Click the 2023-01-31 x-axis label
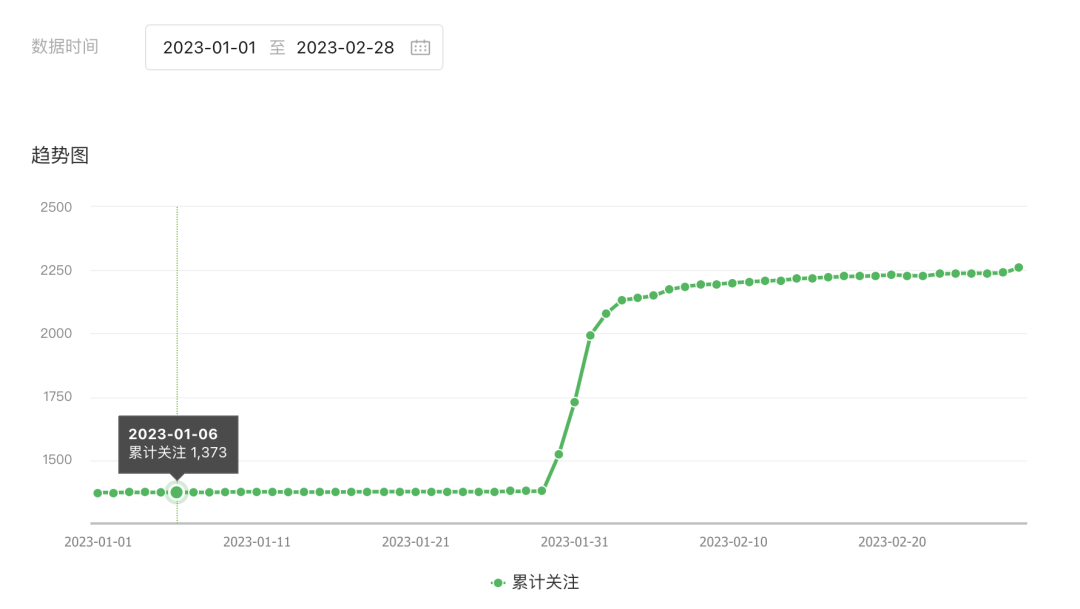This screenshot has width=1080, height=609. (574, 542)
